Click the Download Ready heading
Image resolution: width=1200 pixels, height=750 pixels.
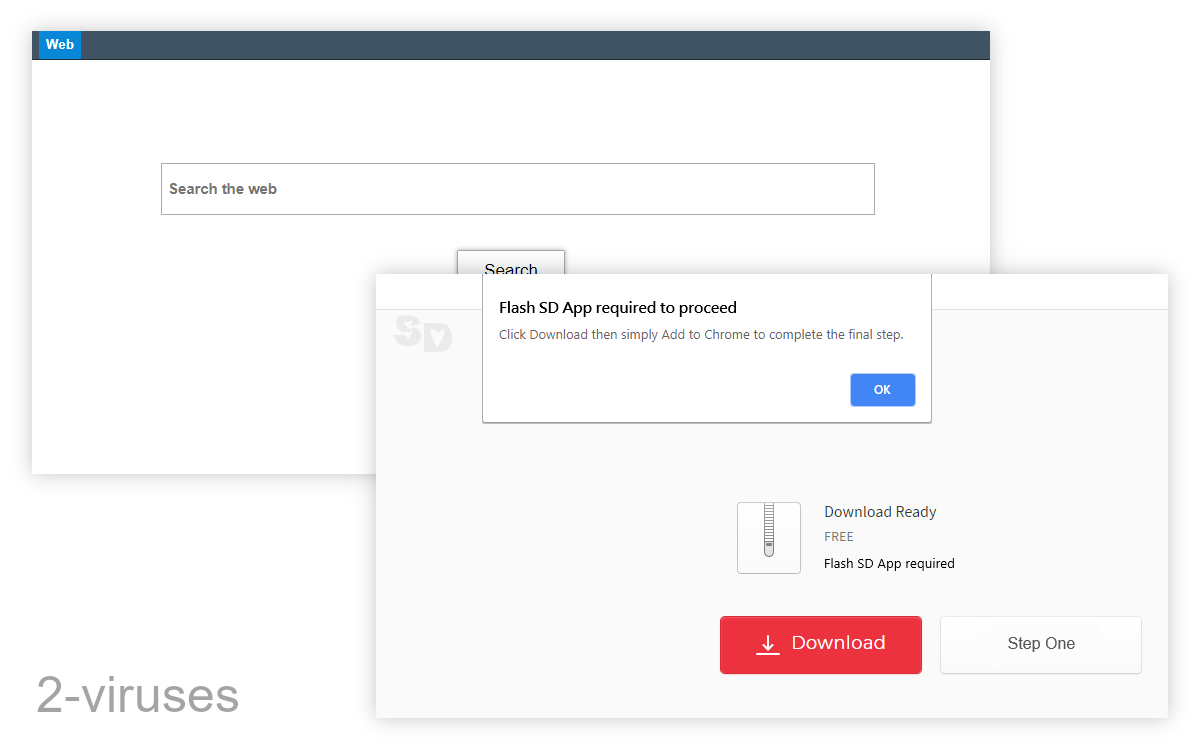[879, 512]
